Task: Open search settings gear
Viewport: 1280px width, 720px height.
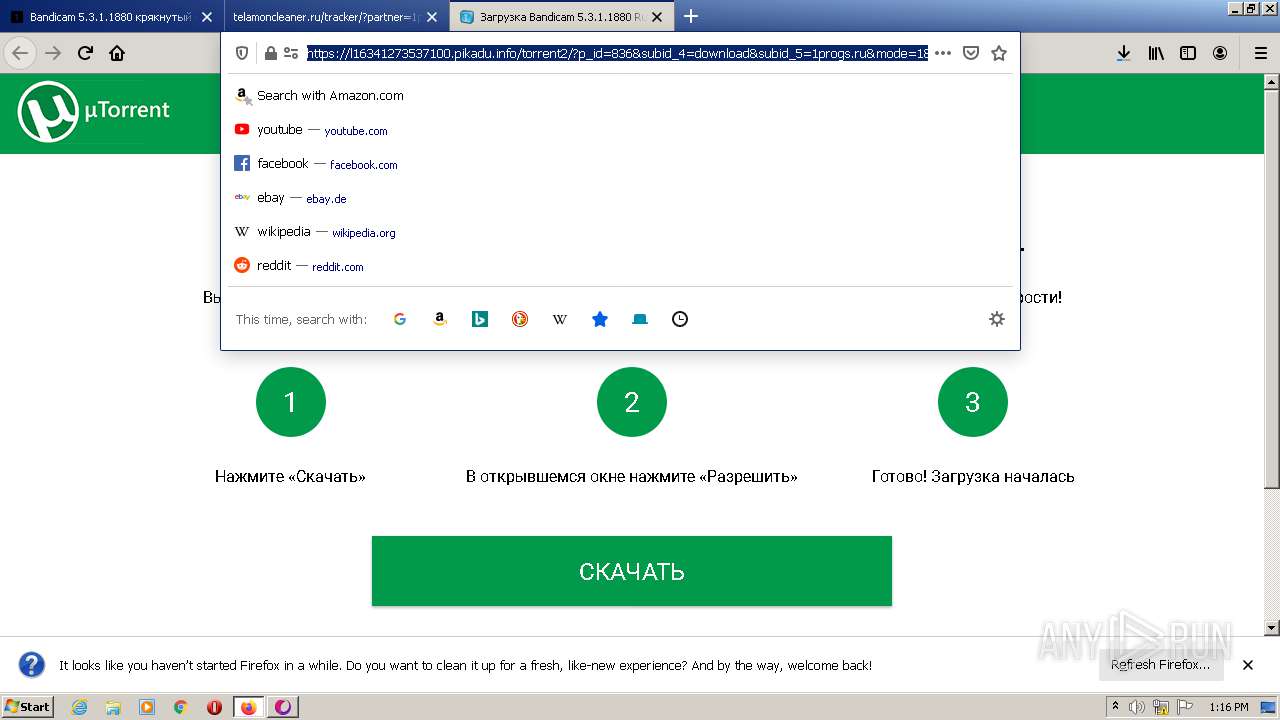Action: [996, 319]
